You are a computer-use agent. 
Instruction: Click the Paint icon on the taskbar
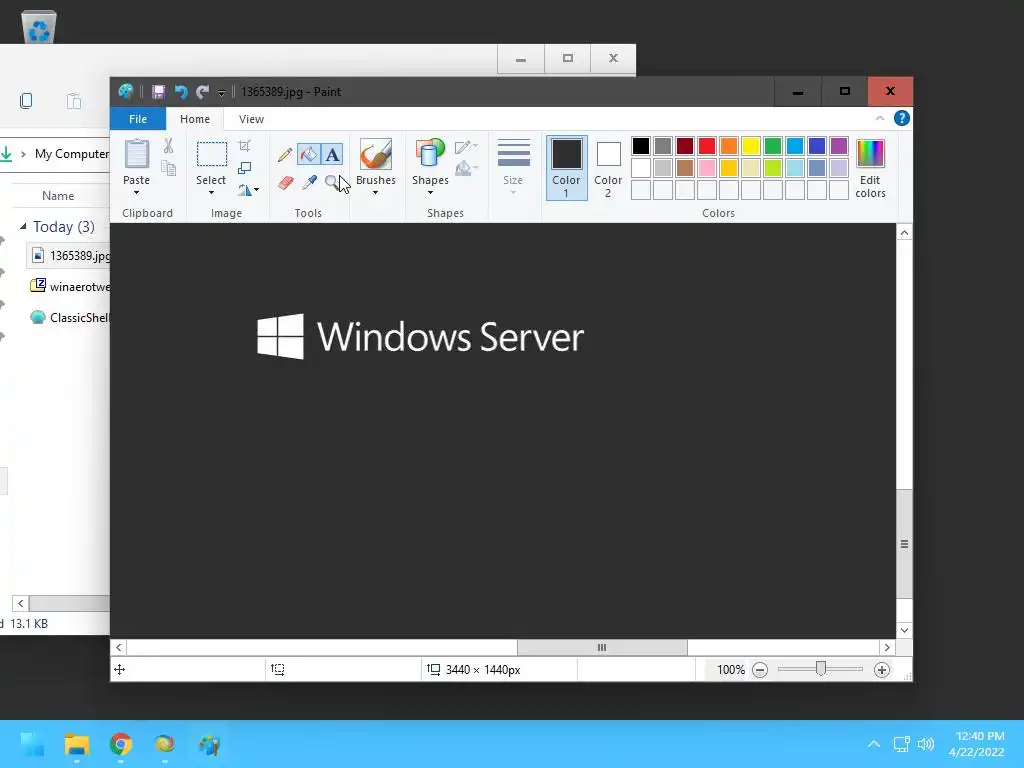[209, 744]
